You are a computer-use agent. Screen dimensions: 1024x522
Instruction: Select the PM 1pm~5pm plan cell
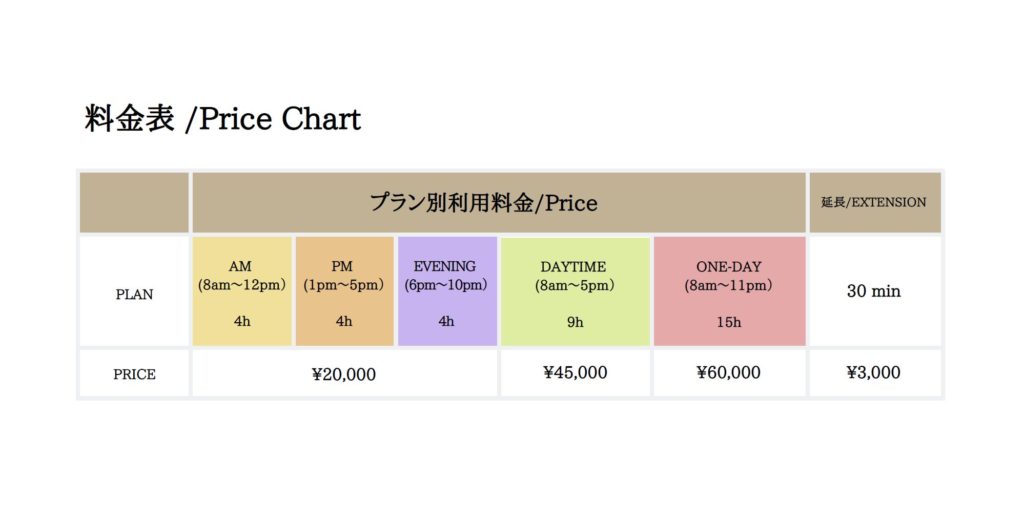tap(344, 291)
